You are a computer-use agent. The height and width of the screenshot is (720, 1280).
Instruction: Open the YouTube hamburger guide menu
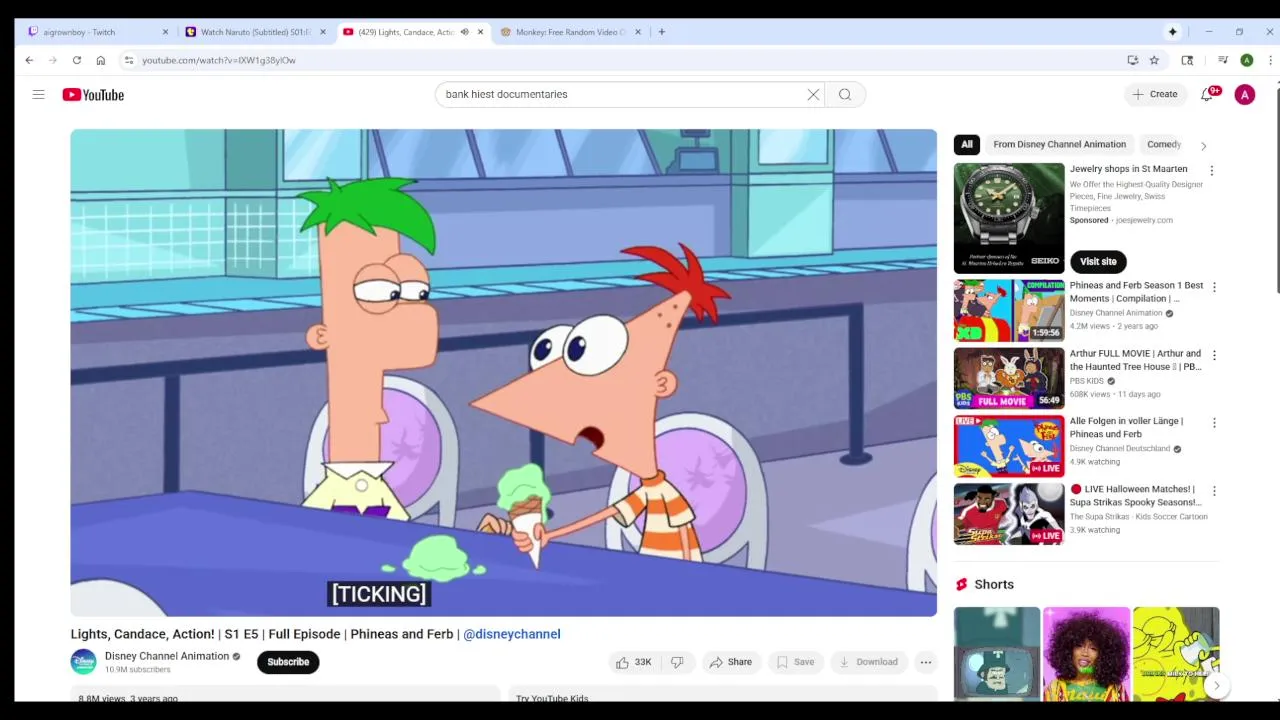click(38, 94)
